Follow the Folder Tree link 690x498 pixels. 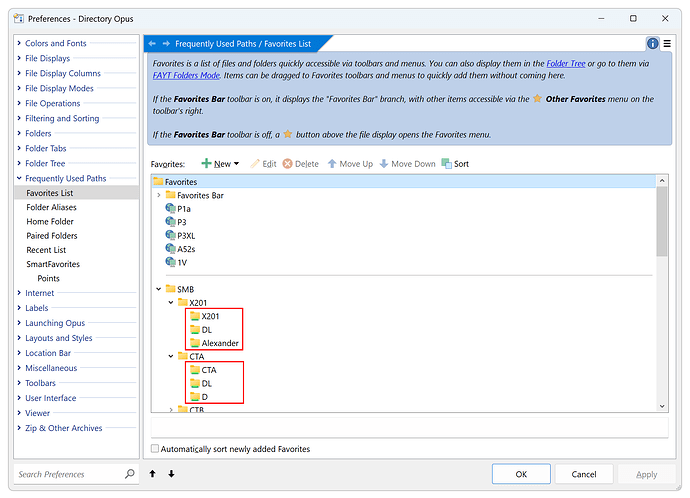click(565, 63)
